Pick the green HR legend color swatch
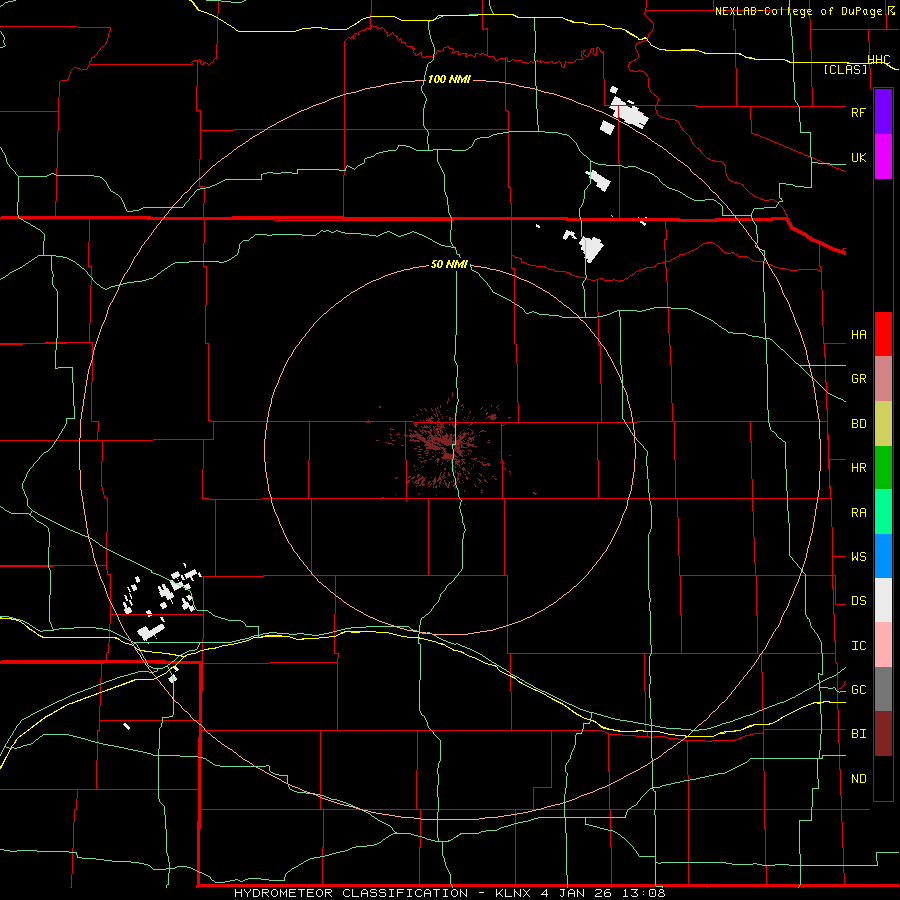The width and height of the screenshot is (900, 900). pos(883,467)
